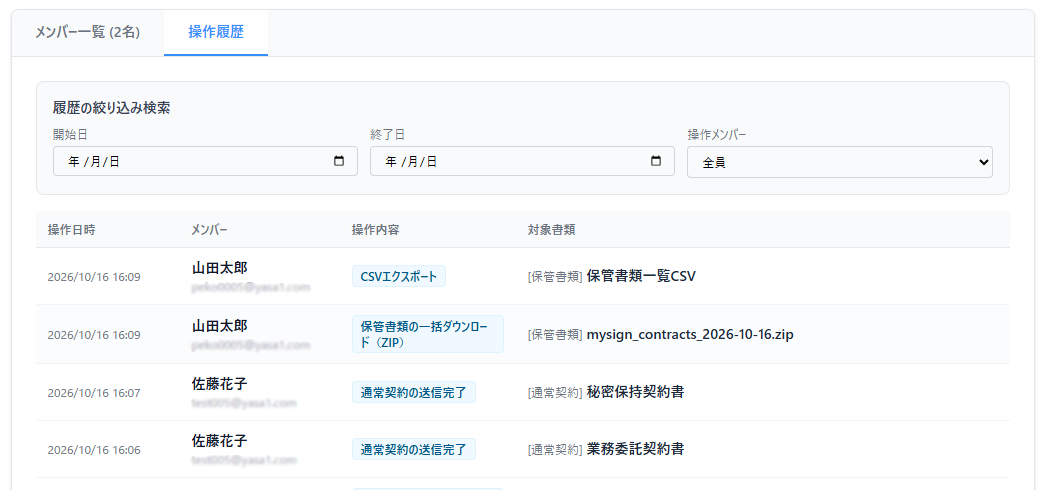
Task: Click 通常契約の送信完了 badge in 秘密保持契約書 row
Action: pyautogui.click(x=414, y=392)
